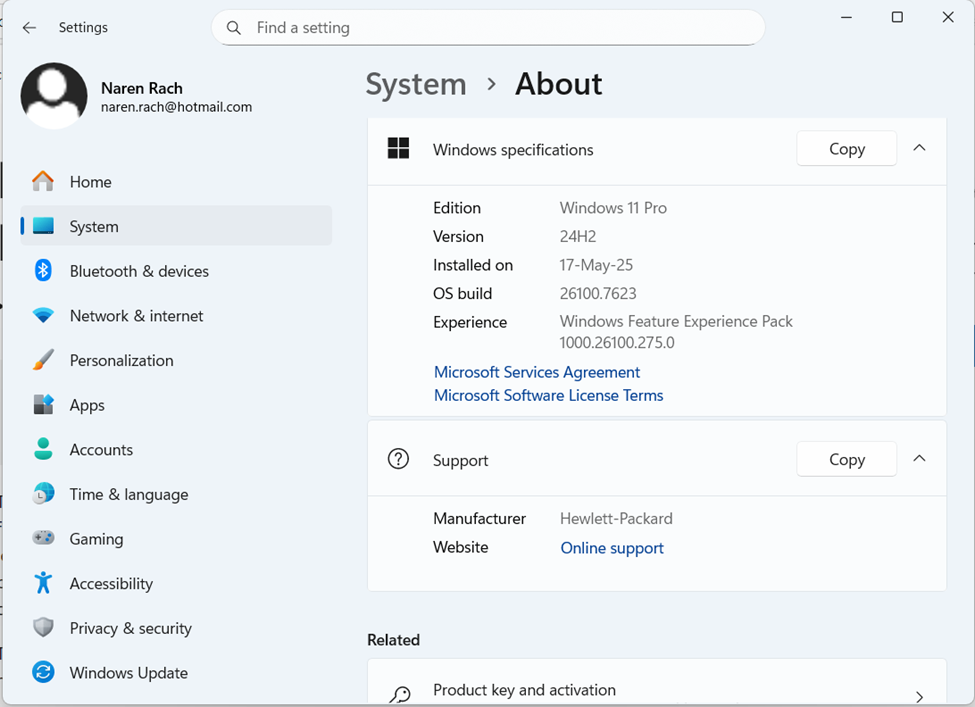975x707 pixels.
Task: Select Time & language menu item
Action: click(x=129, y=494)
